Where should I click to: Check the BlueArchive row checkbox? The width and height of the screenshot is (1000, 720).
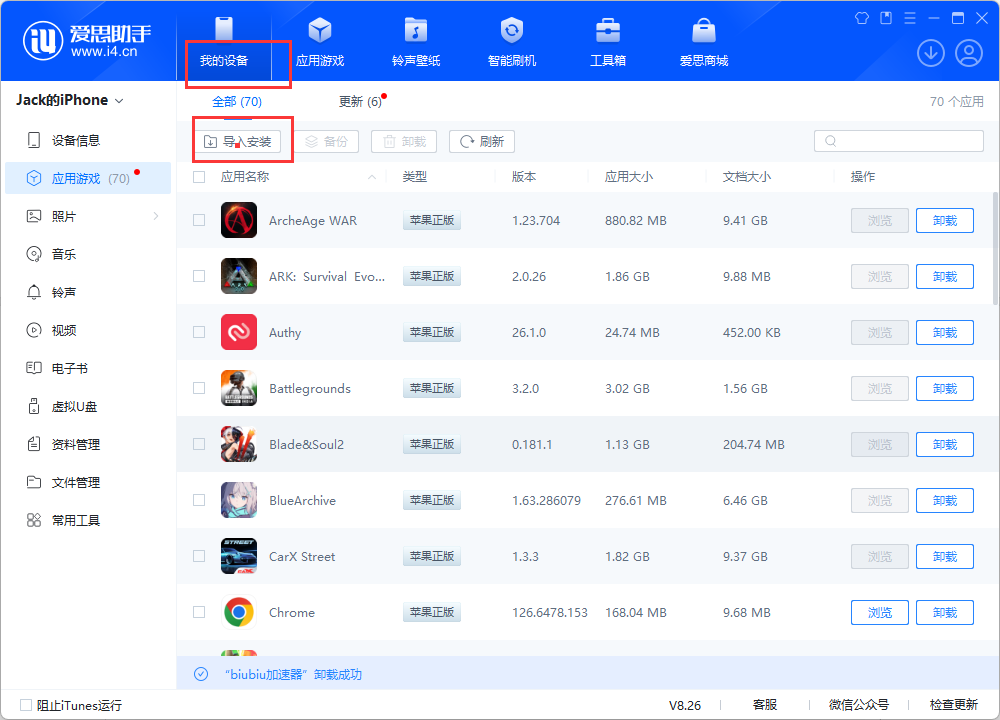[x=199, y=501]
